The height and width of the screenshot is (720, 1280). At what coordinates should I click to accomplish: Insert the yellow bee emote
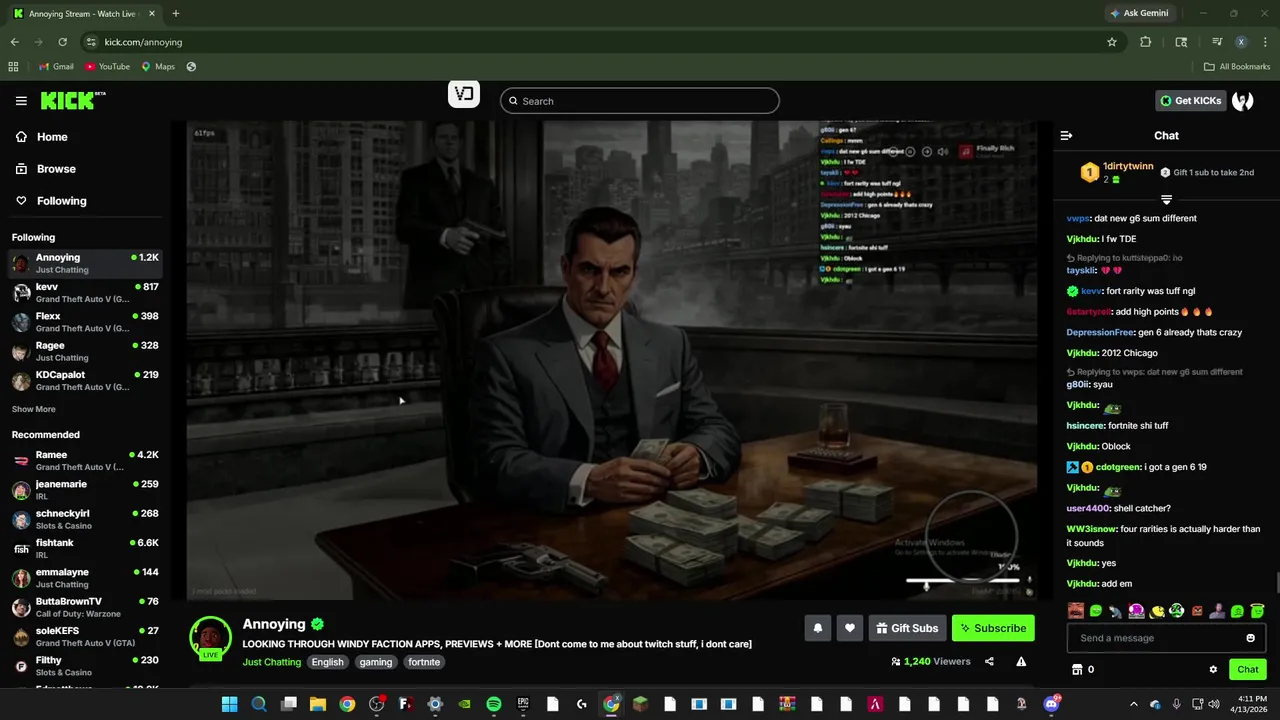click(x=1157, y=610)
